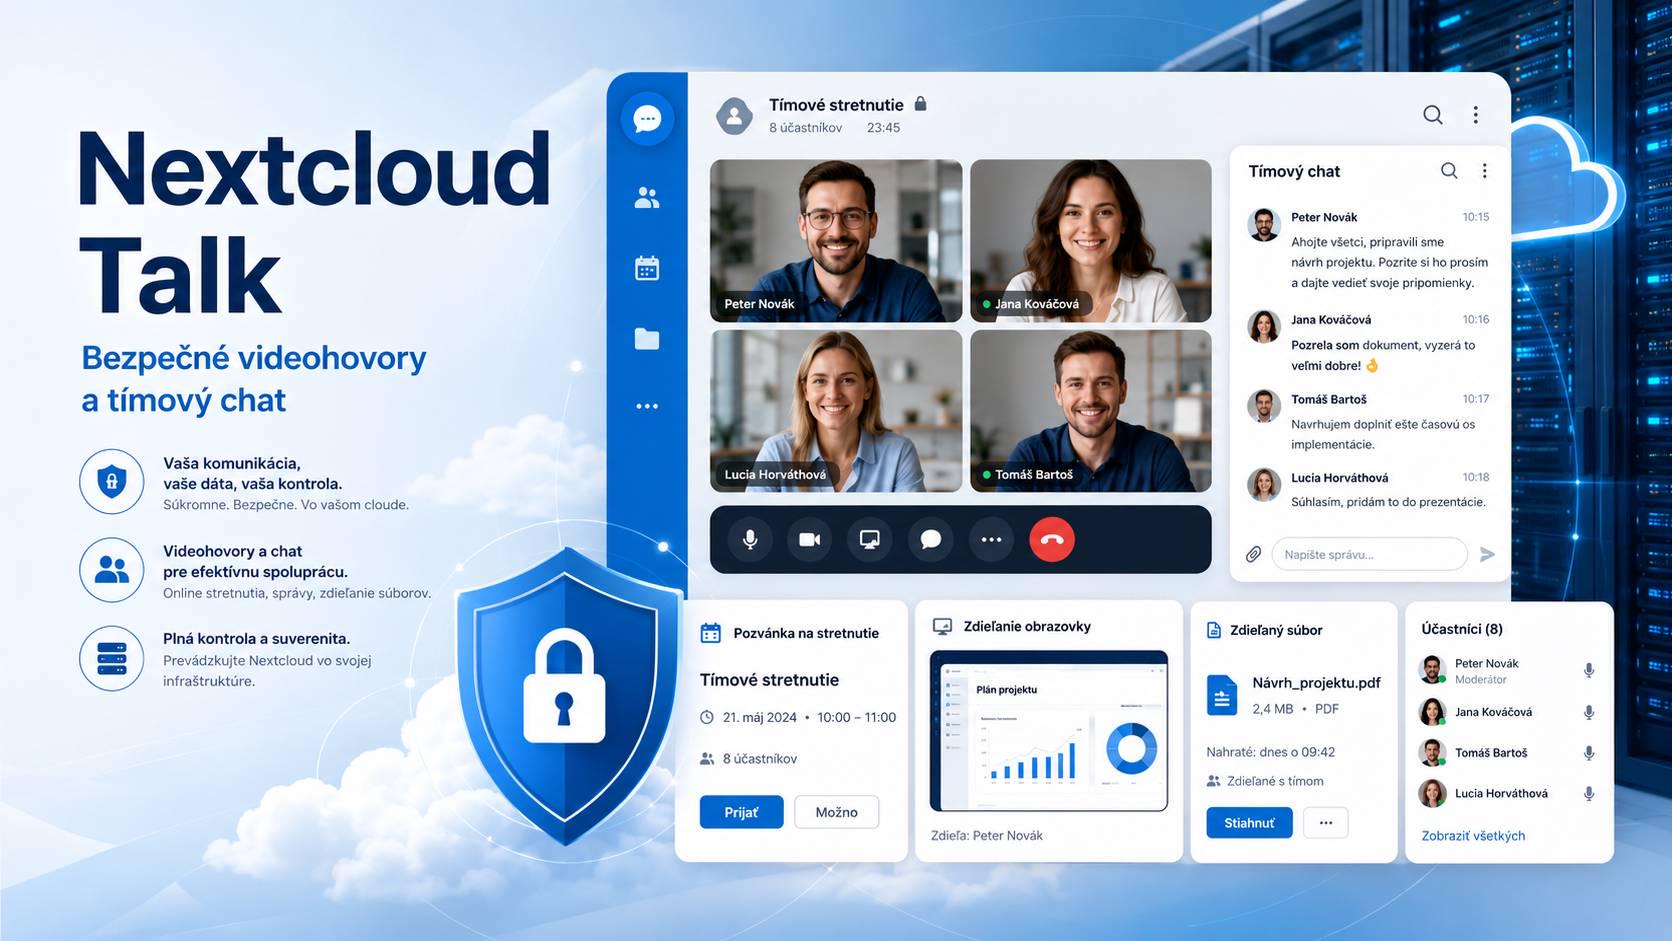Click calendar icon beside Pozvánka na stretnutie

click(x=711, y=633)
